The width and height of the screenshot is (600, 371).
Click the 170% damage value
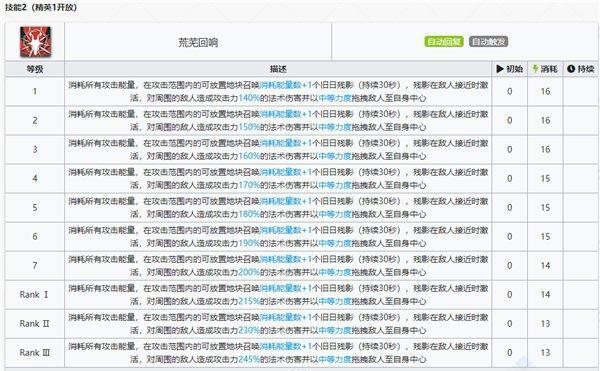tap(249, 185)
